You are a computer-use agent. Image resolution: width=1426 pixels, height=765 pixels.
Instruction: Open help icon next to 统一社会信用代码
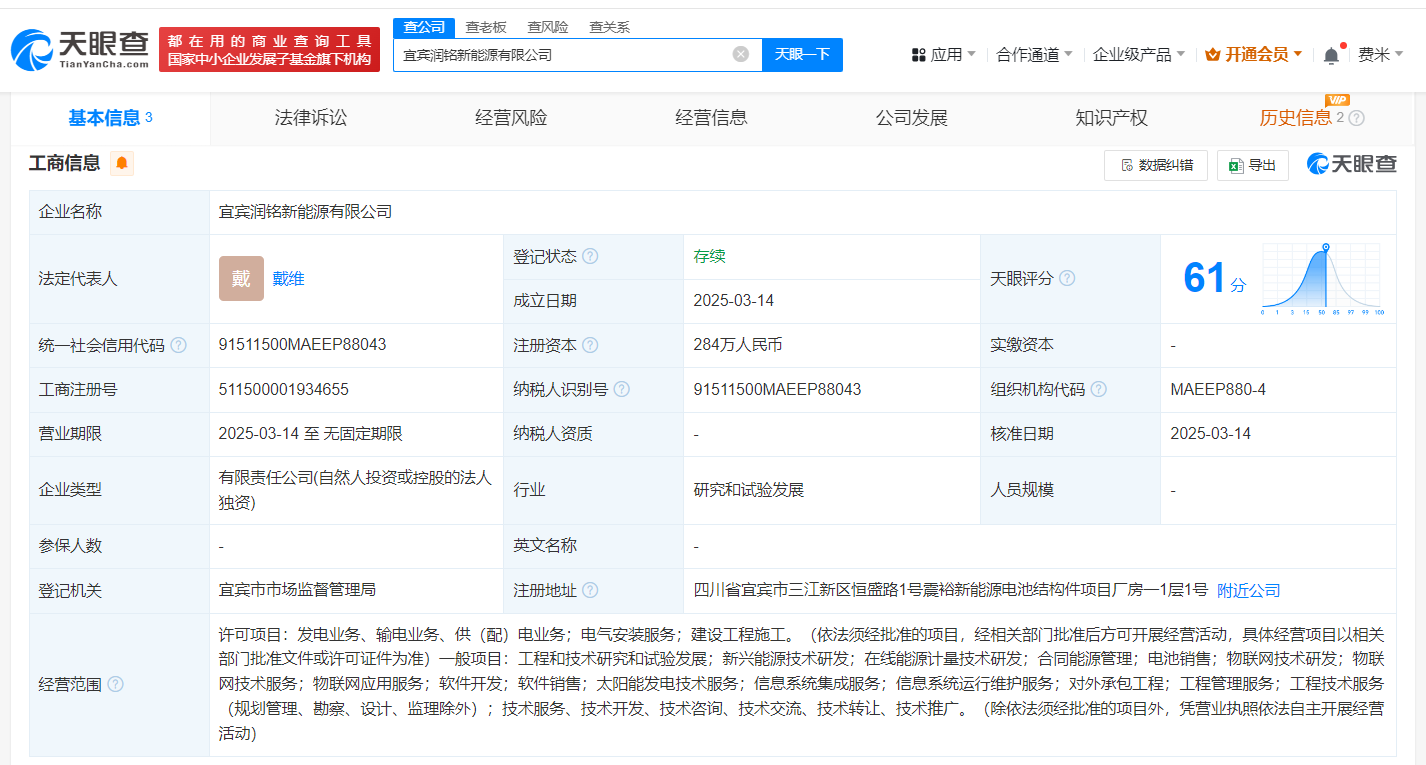pyautogui.click(x=178, y=345)
